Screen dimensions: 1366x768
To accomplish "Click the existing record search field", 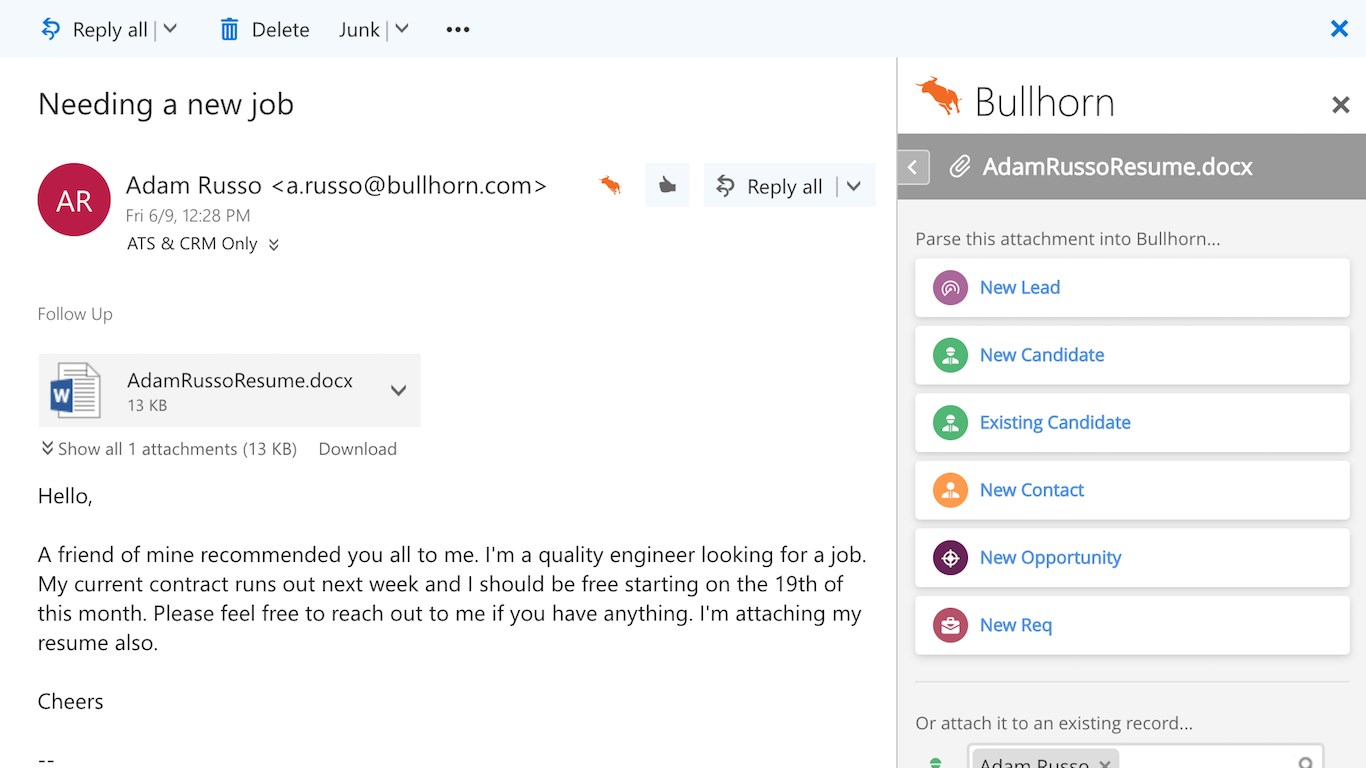I will (x=1145, y=757).
